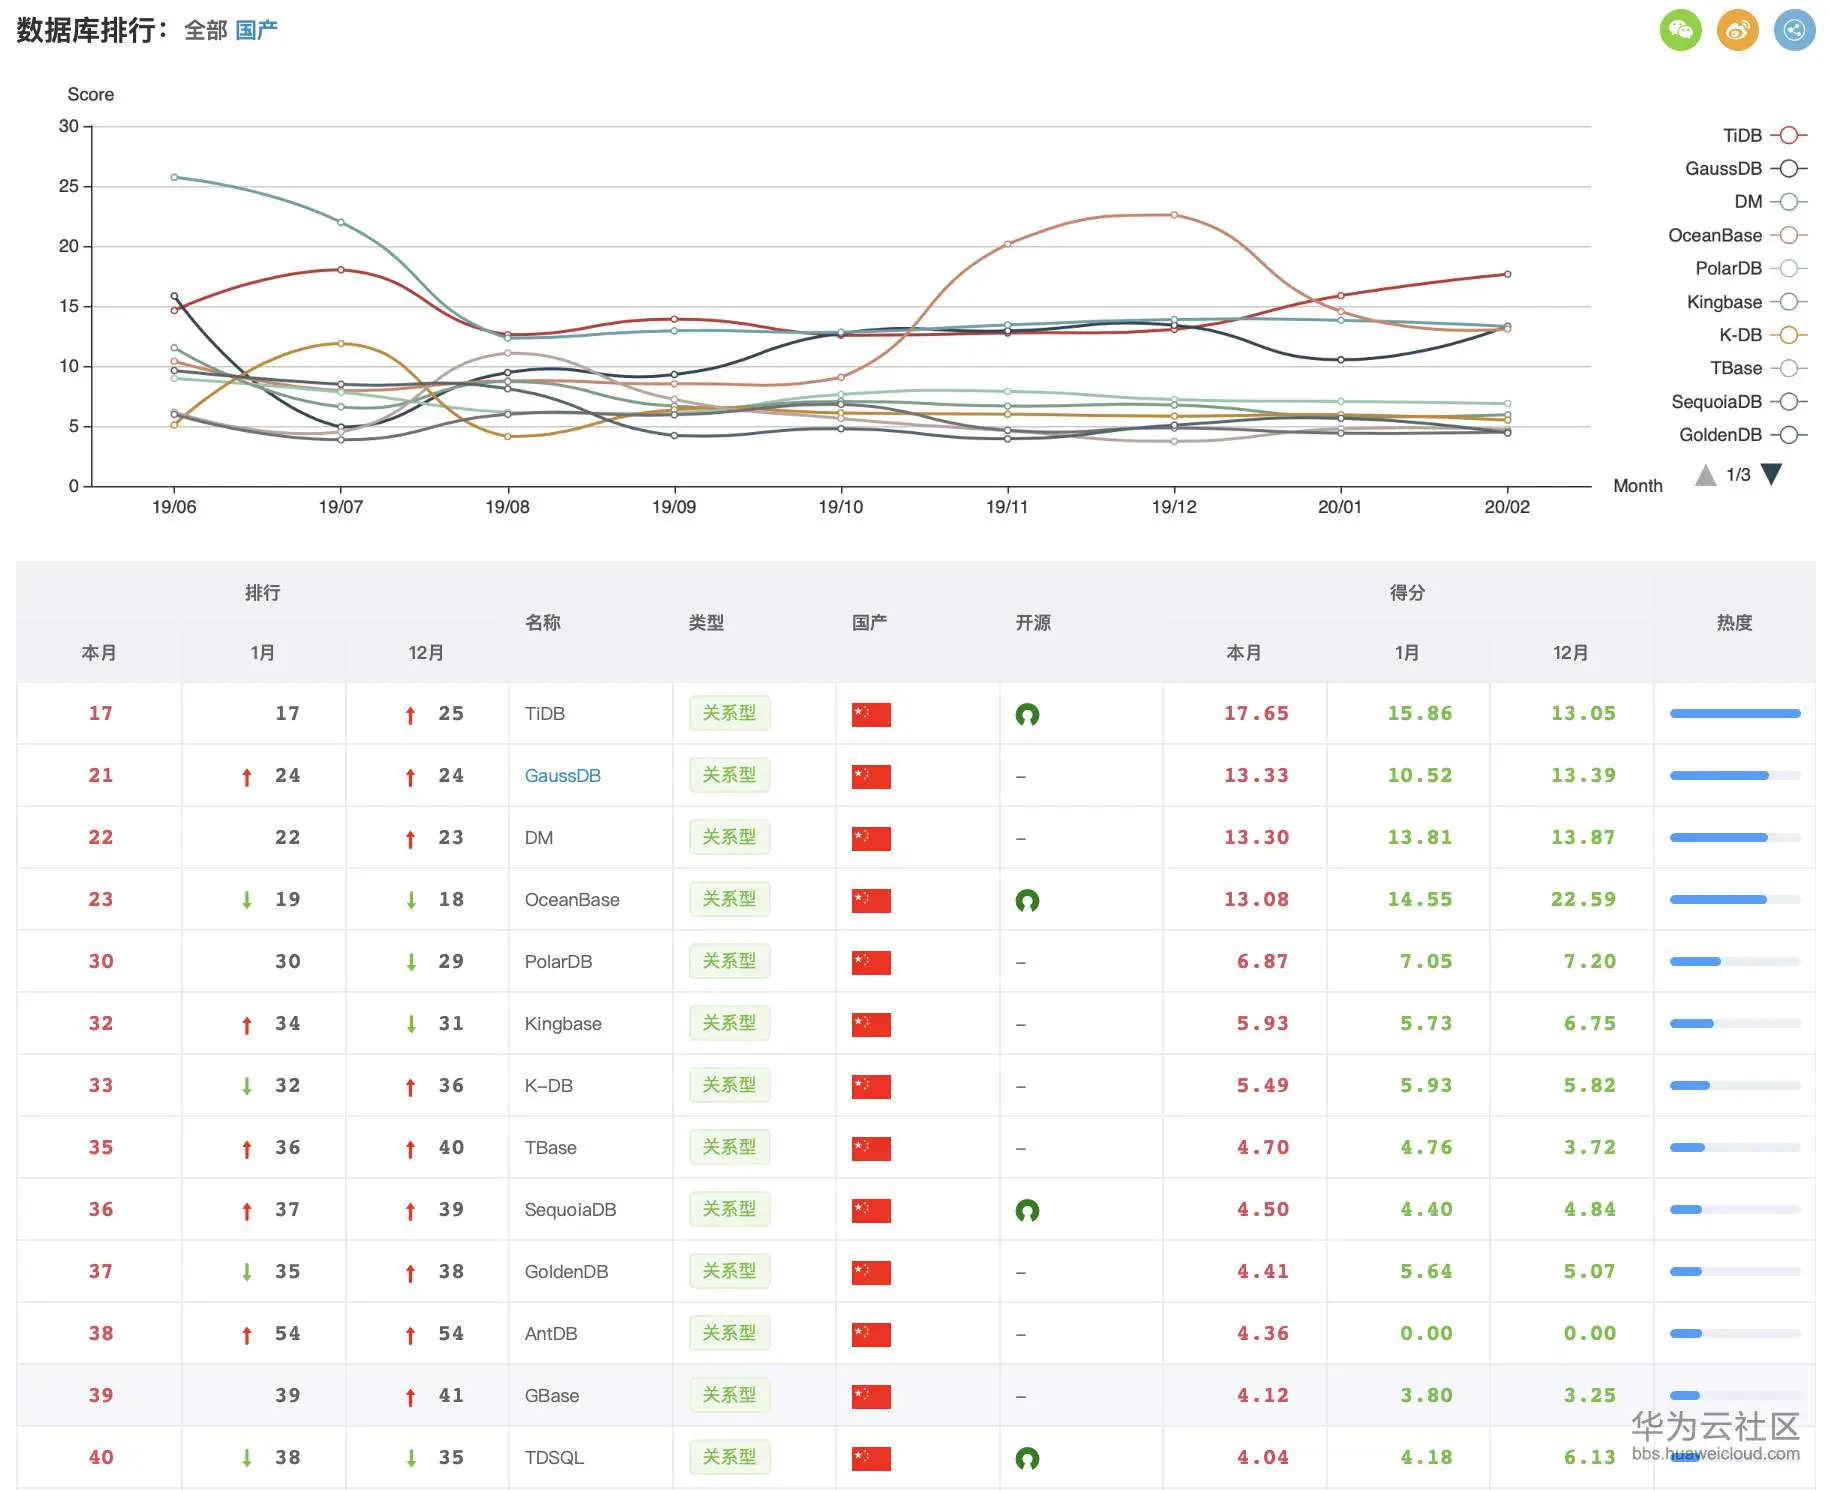Share via the orange Weibo icon

(1738, 30)
